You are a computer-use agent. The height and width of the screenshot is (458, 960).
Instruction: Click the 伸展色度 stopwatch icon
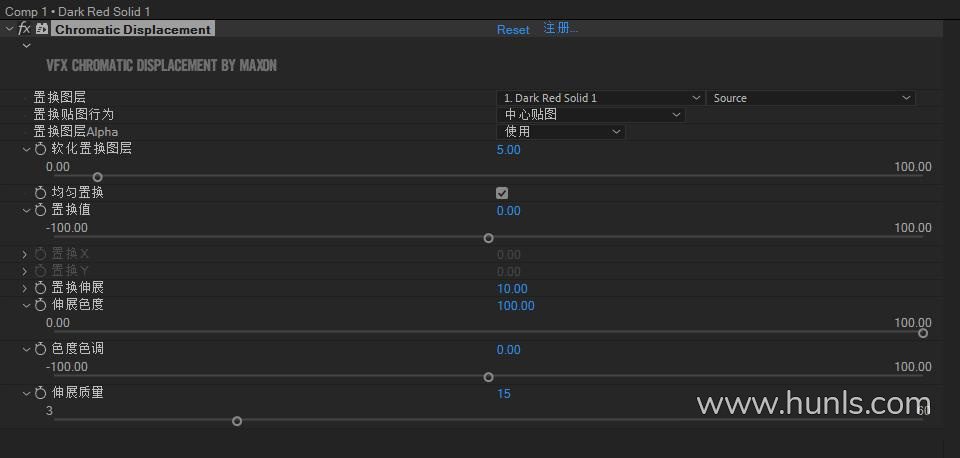[x=41, y=305]
